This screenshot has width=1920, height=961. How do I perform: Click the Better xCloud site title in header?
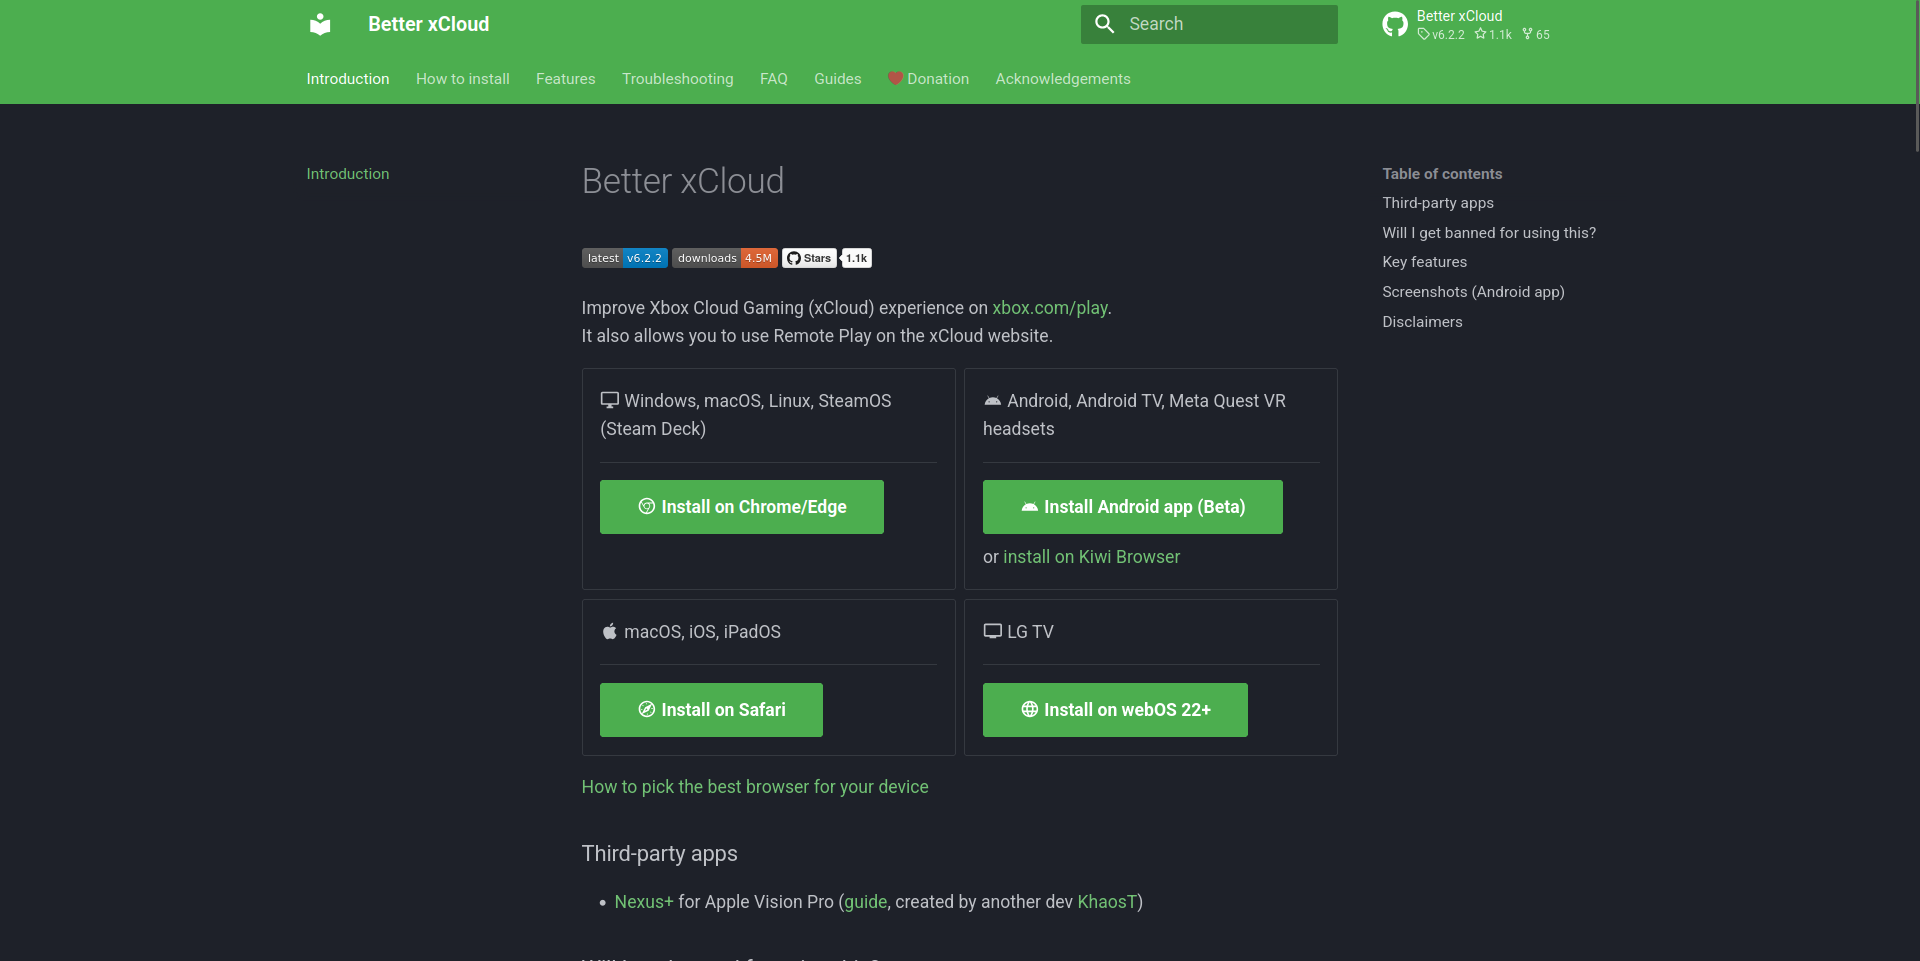[428, 24]
